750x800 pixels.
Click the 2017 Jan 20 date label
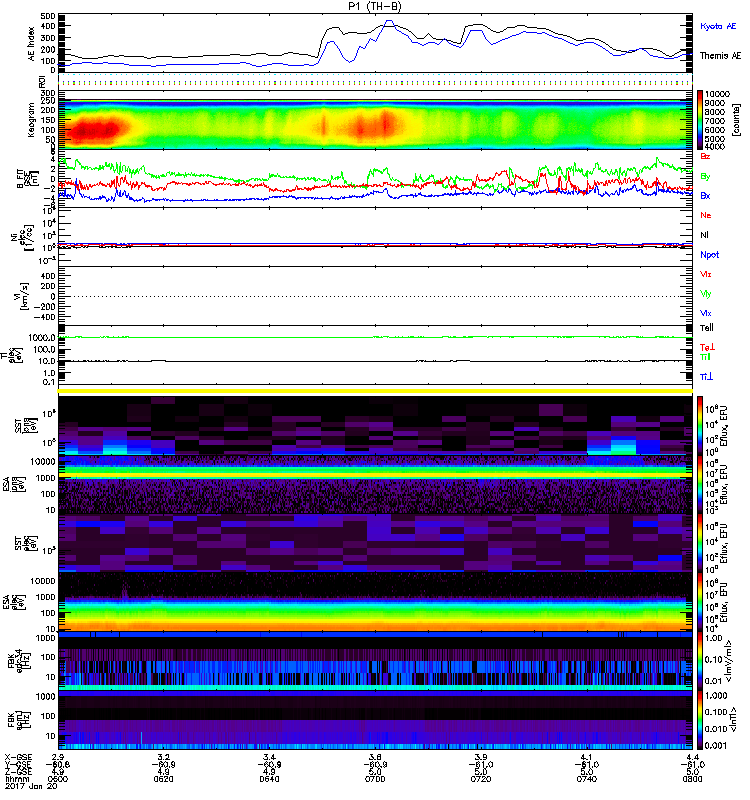[x=30, y=786]
